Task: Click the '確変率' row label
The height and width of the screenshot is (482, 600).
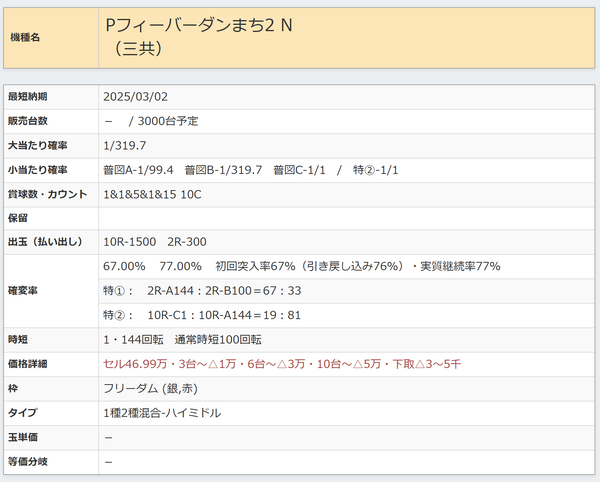Action: click(x=23, y=291)
